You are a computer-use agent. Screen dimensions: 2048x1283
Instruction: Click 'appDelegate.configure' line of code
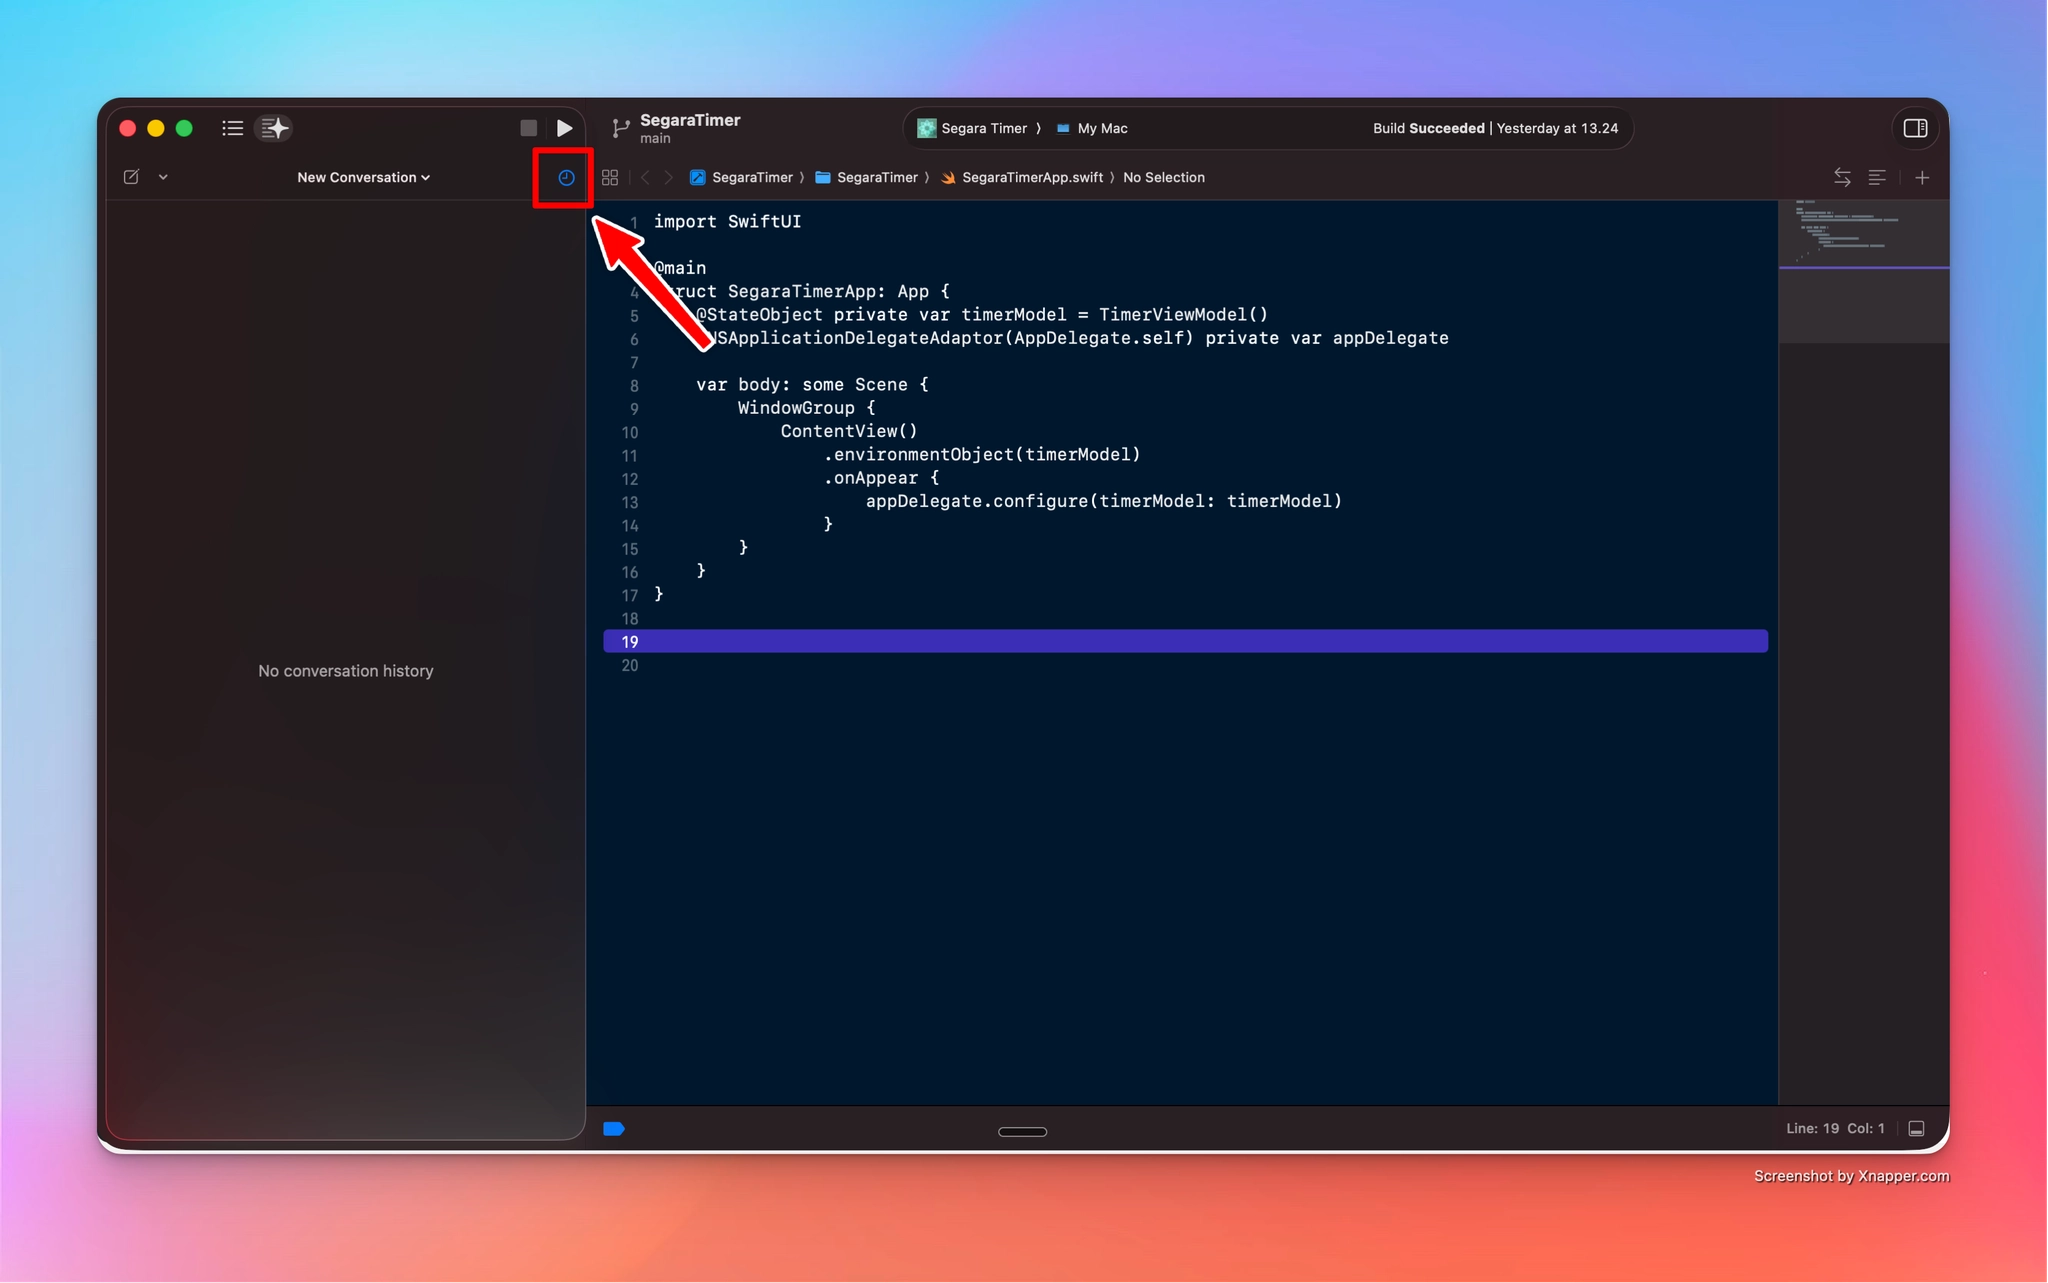(x=1104, y=501)
